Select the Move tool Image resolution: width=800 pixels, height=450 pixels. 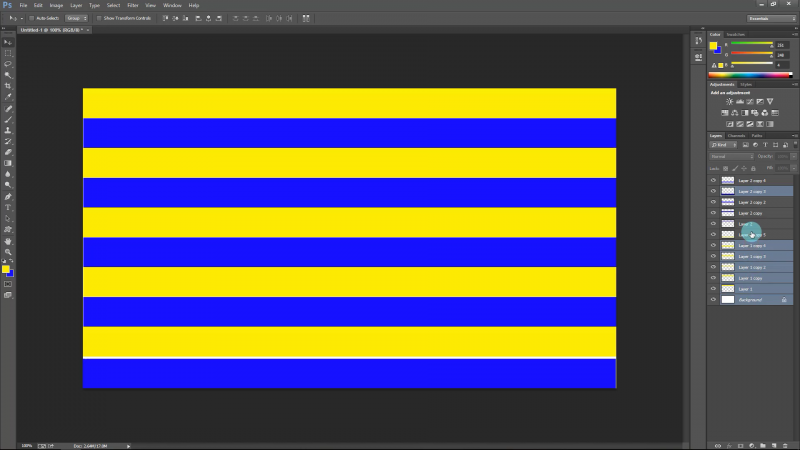coord(8,42)
